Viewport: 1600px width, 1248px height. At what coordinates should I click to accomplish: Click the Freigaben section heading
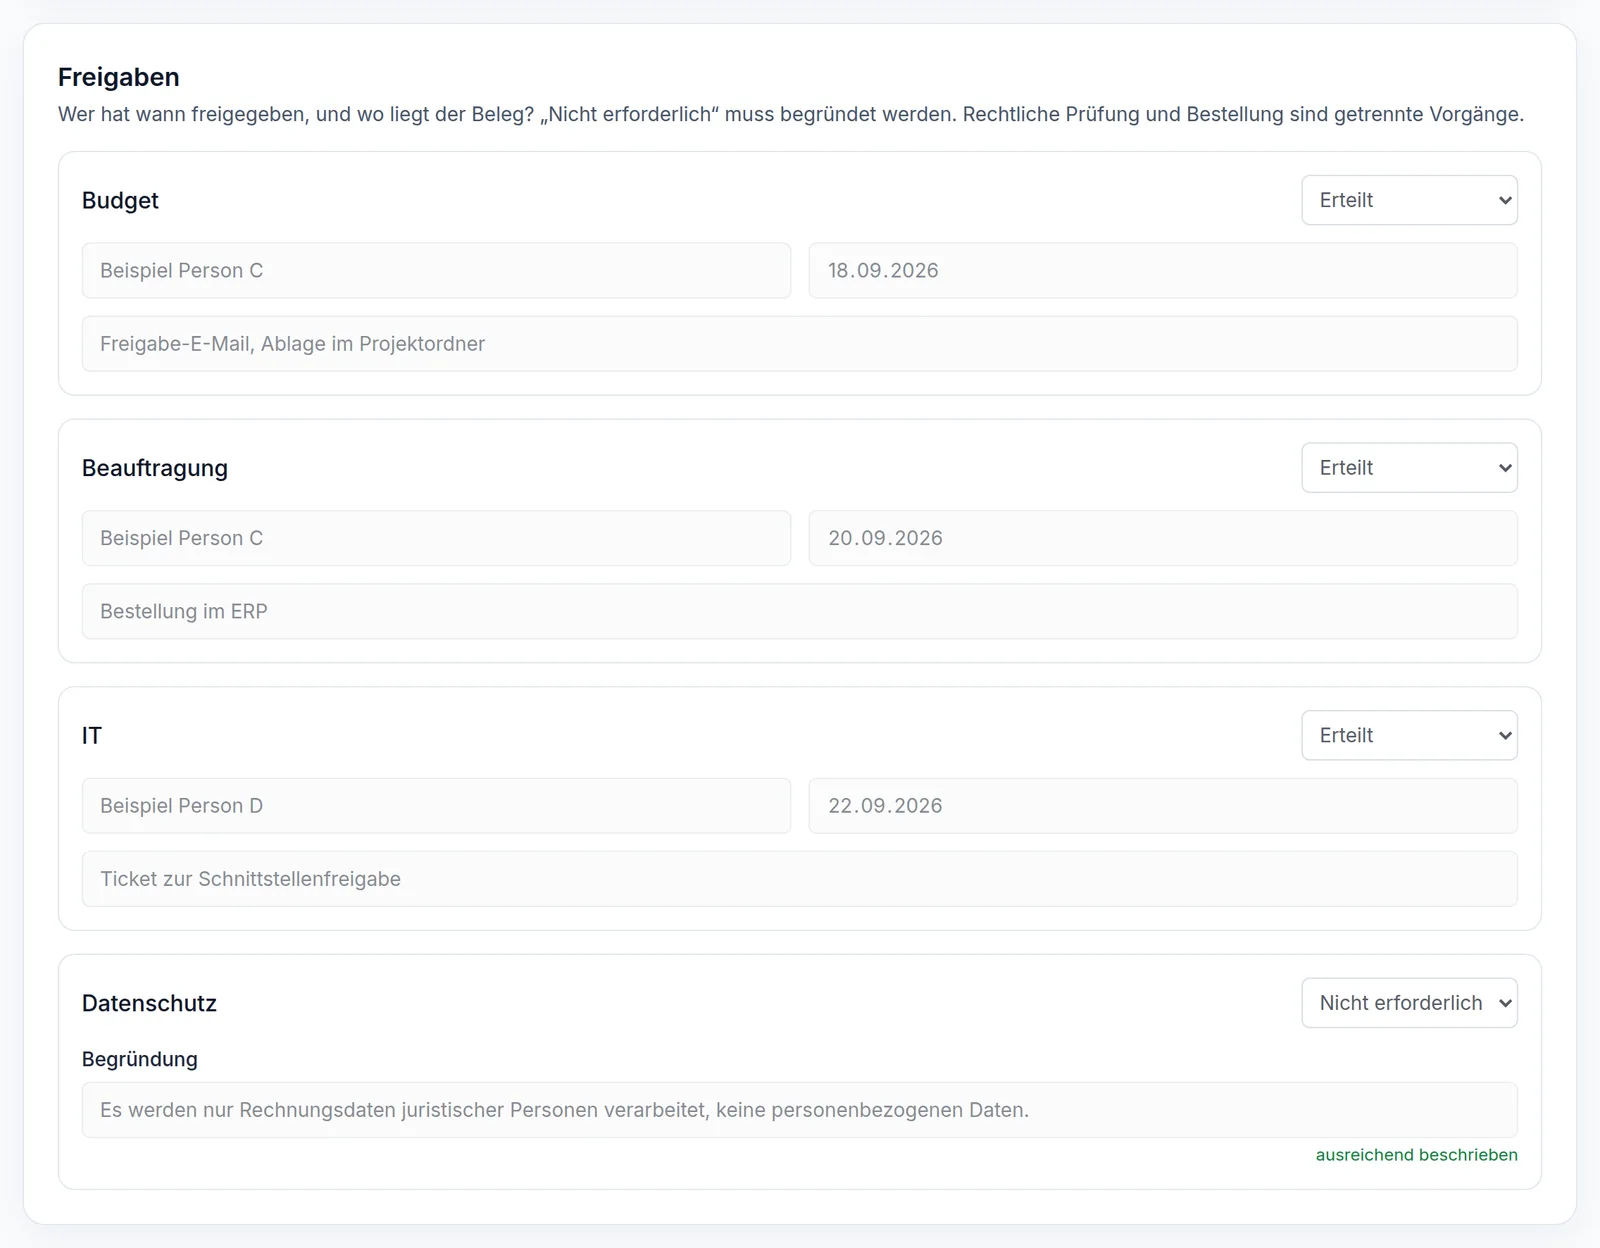click(x=119, y=77)
